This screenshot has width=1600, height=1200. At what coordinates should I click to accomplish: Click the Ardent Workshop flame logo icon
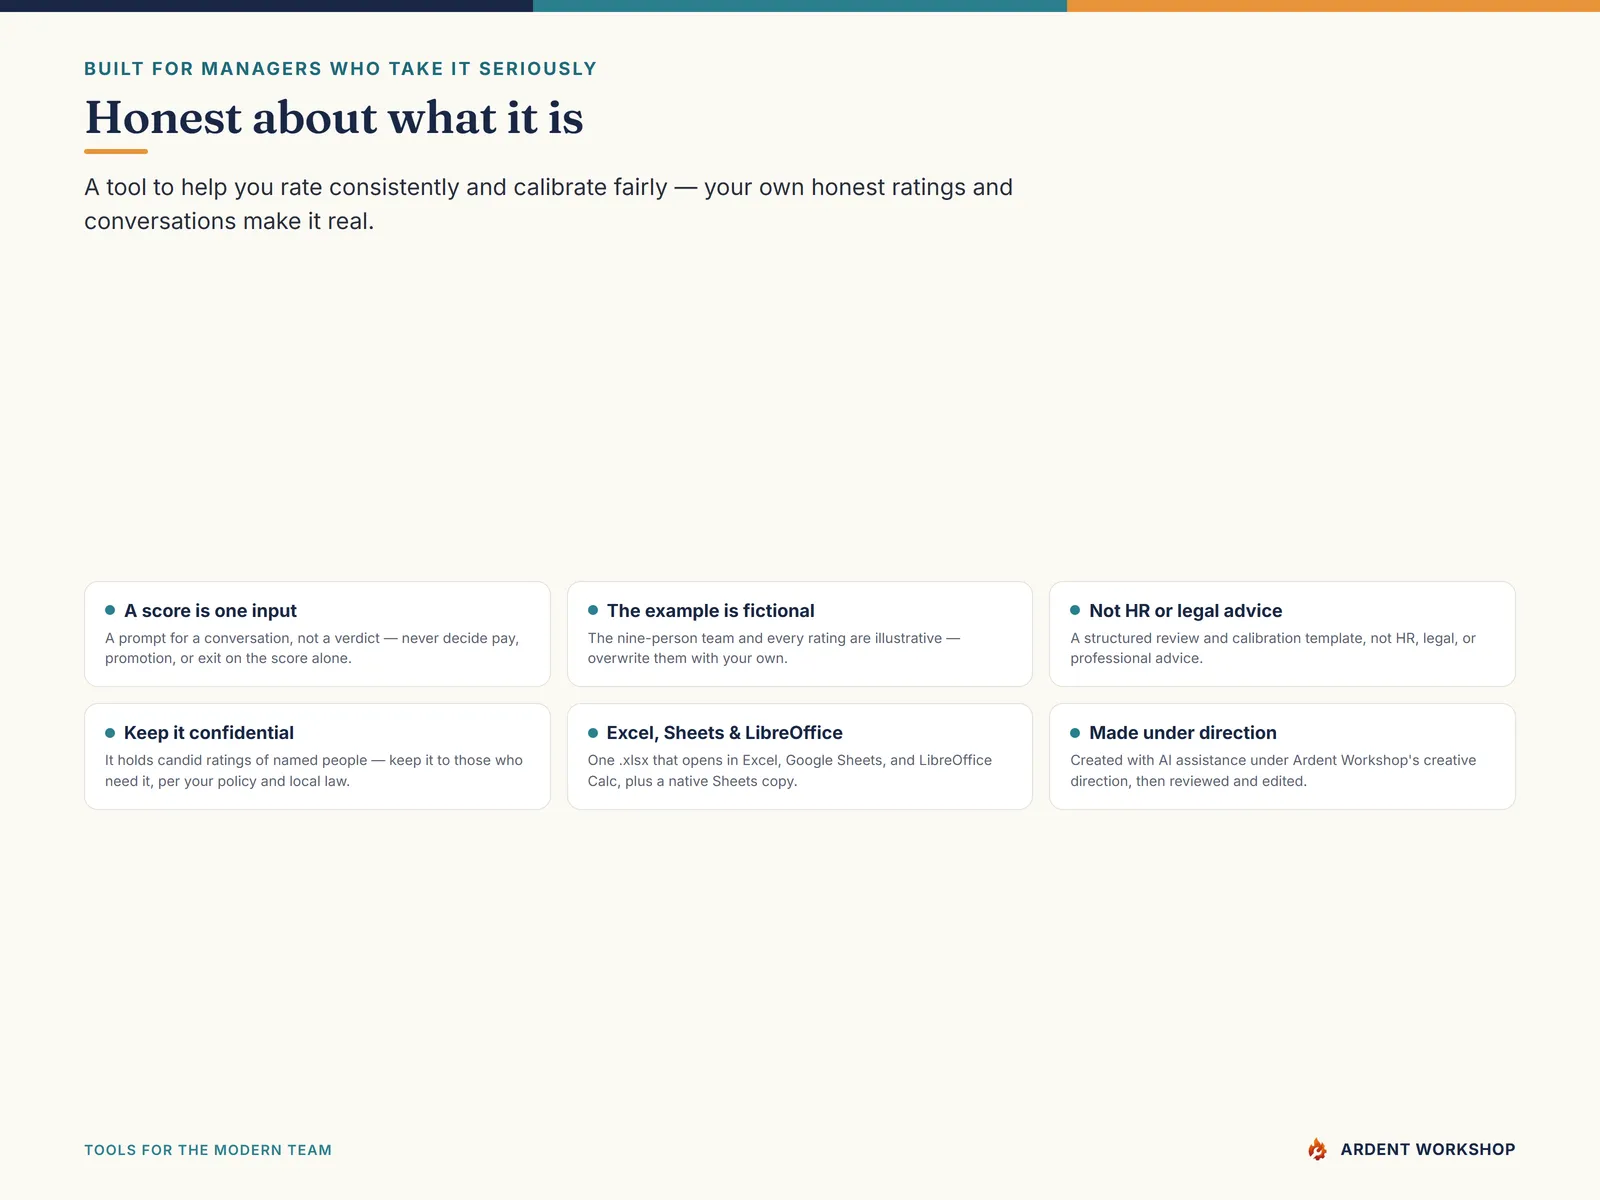(x=1317, y=1149)
